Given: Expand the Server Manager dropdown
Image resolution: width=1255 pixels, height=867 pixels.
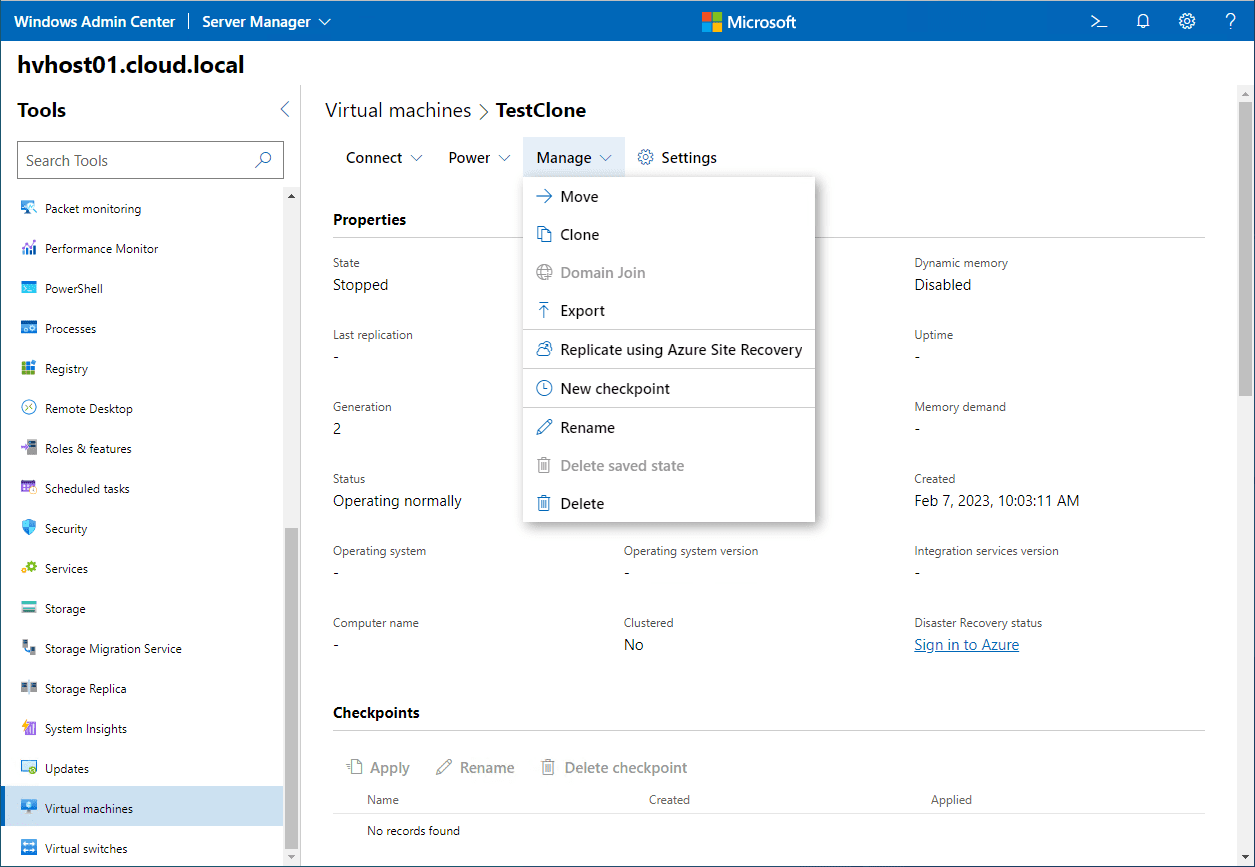Looking at the screenshot, I should tap(266, 21).
